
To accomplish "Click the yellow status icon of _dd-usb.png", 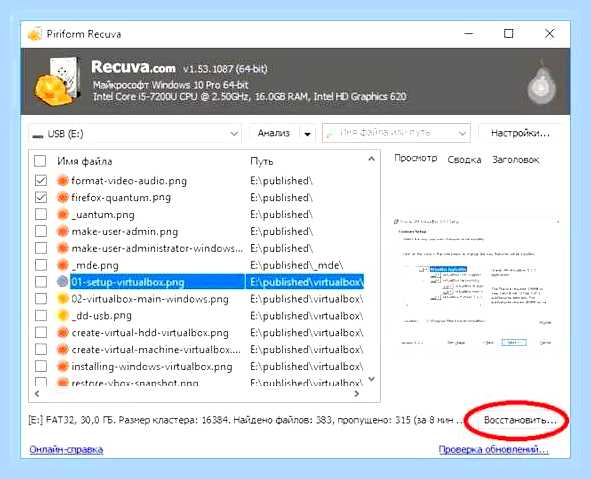I will point(63,315).
